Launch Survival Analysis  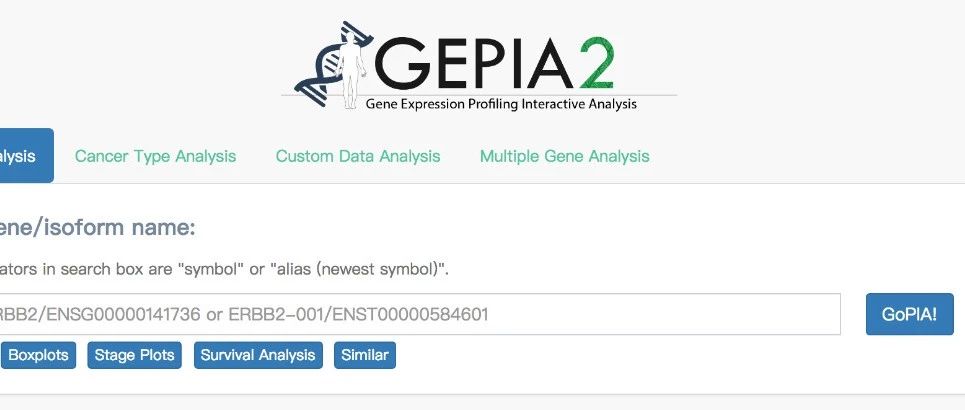coord(258,355)
